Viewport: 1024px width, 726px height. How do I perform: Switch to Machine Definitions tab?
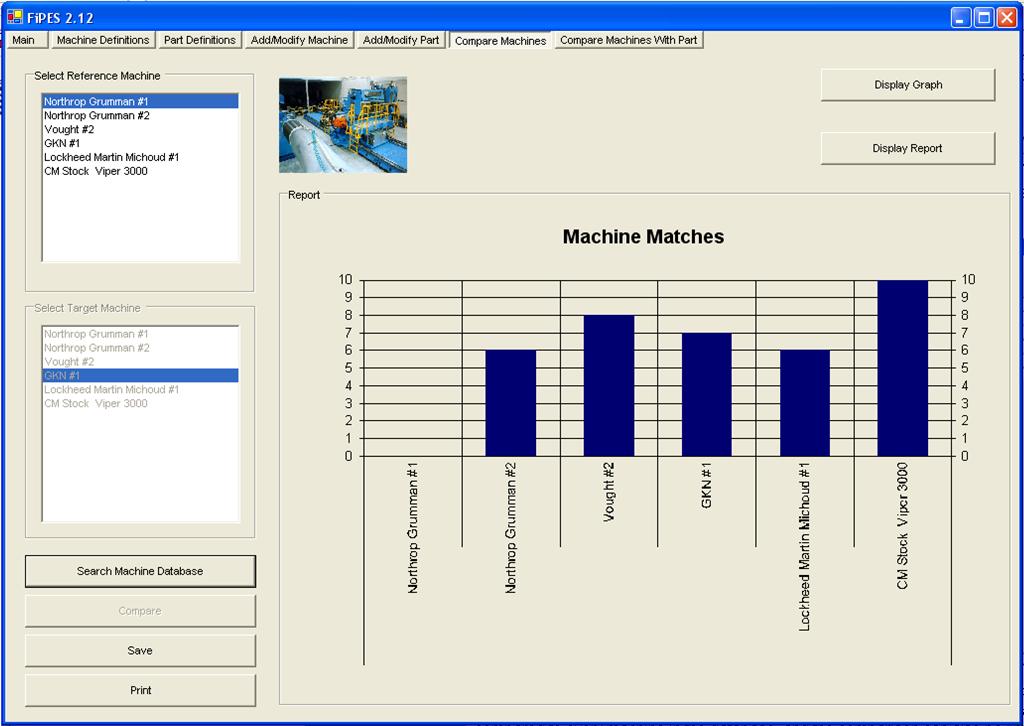point(102,40)
